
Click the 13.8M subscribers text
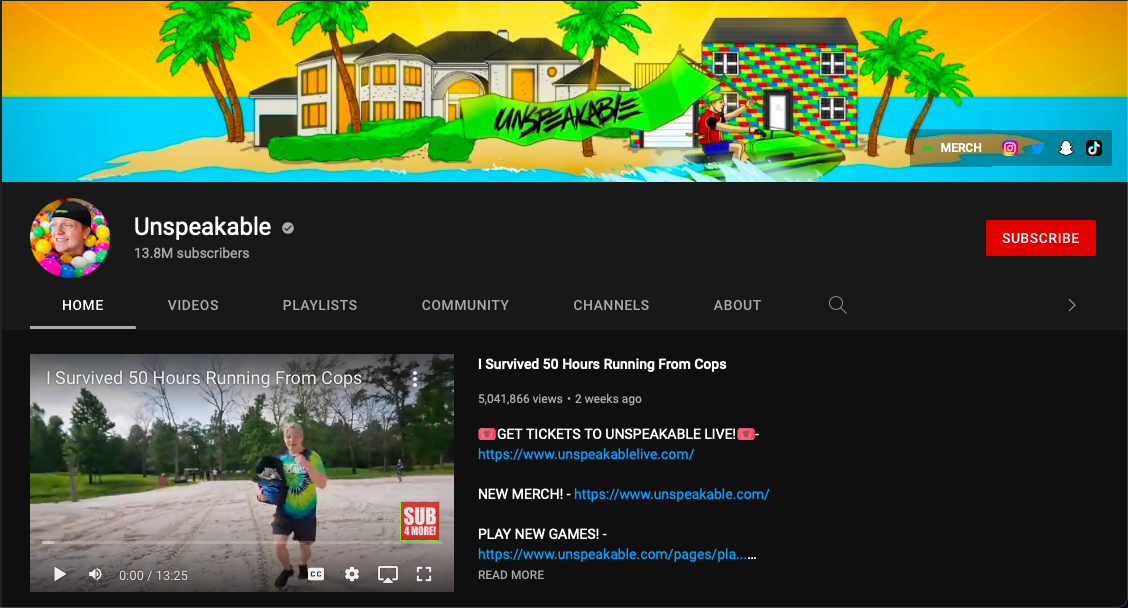(191, 253)
